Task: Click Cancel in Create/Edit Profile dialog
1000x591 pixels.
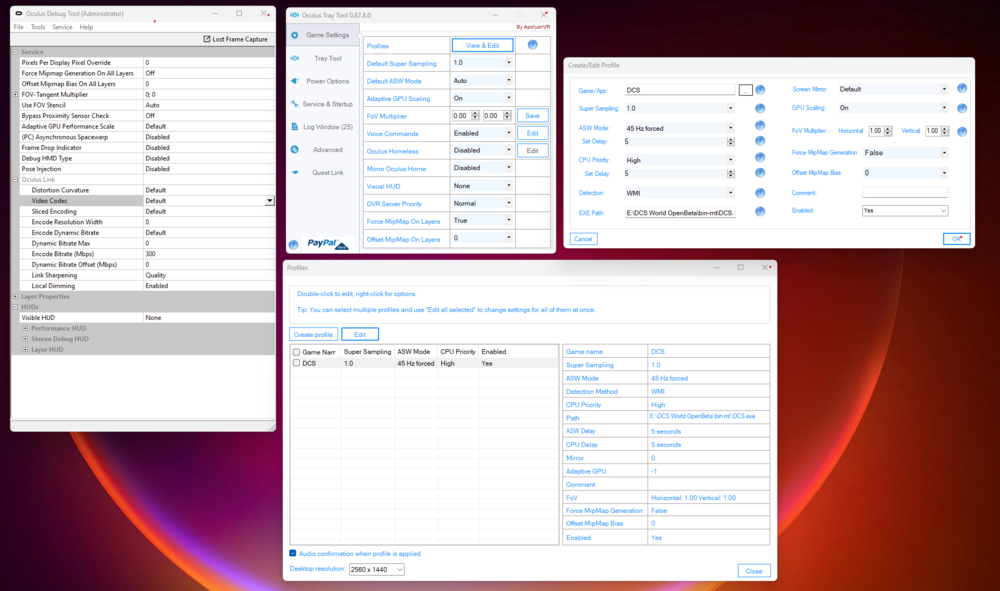Action: click(583, 239)
